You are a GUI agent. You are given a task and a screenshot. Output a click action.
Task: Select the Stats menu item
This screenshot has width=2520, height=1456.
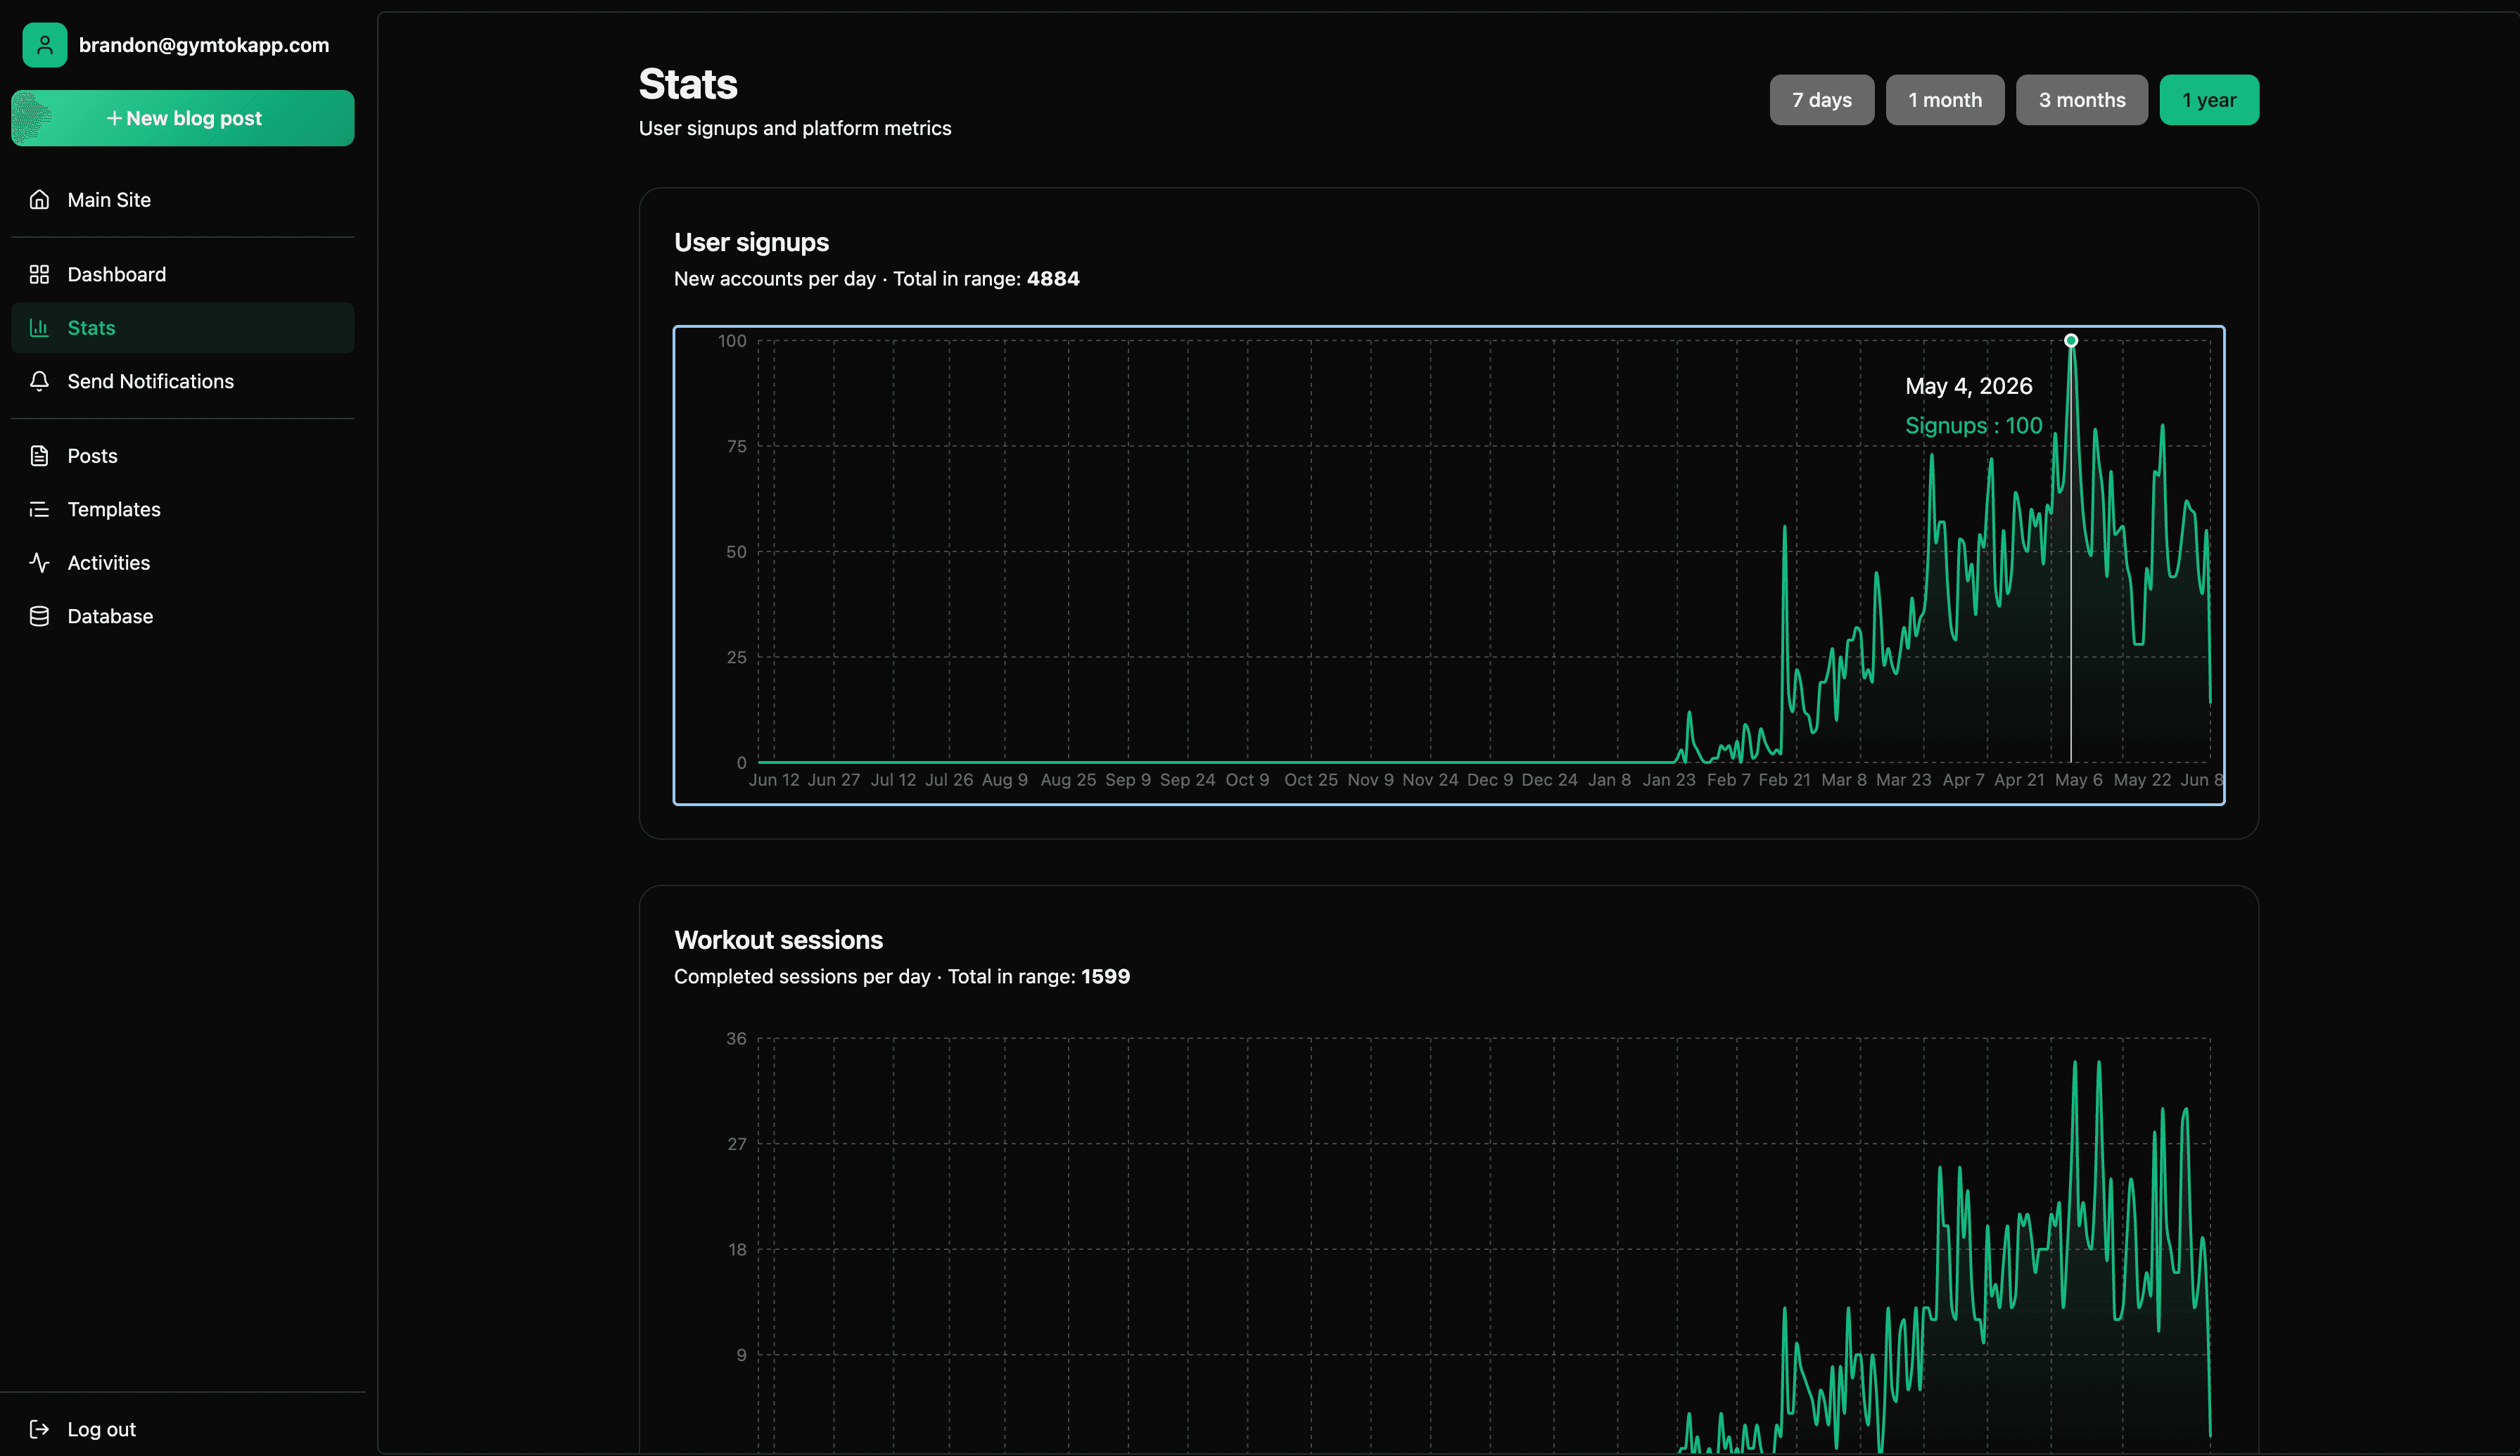coord(183,328)
